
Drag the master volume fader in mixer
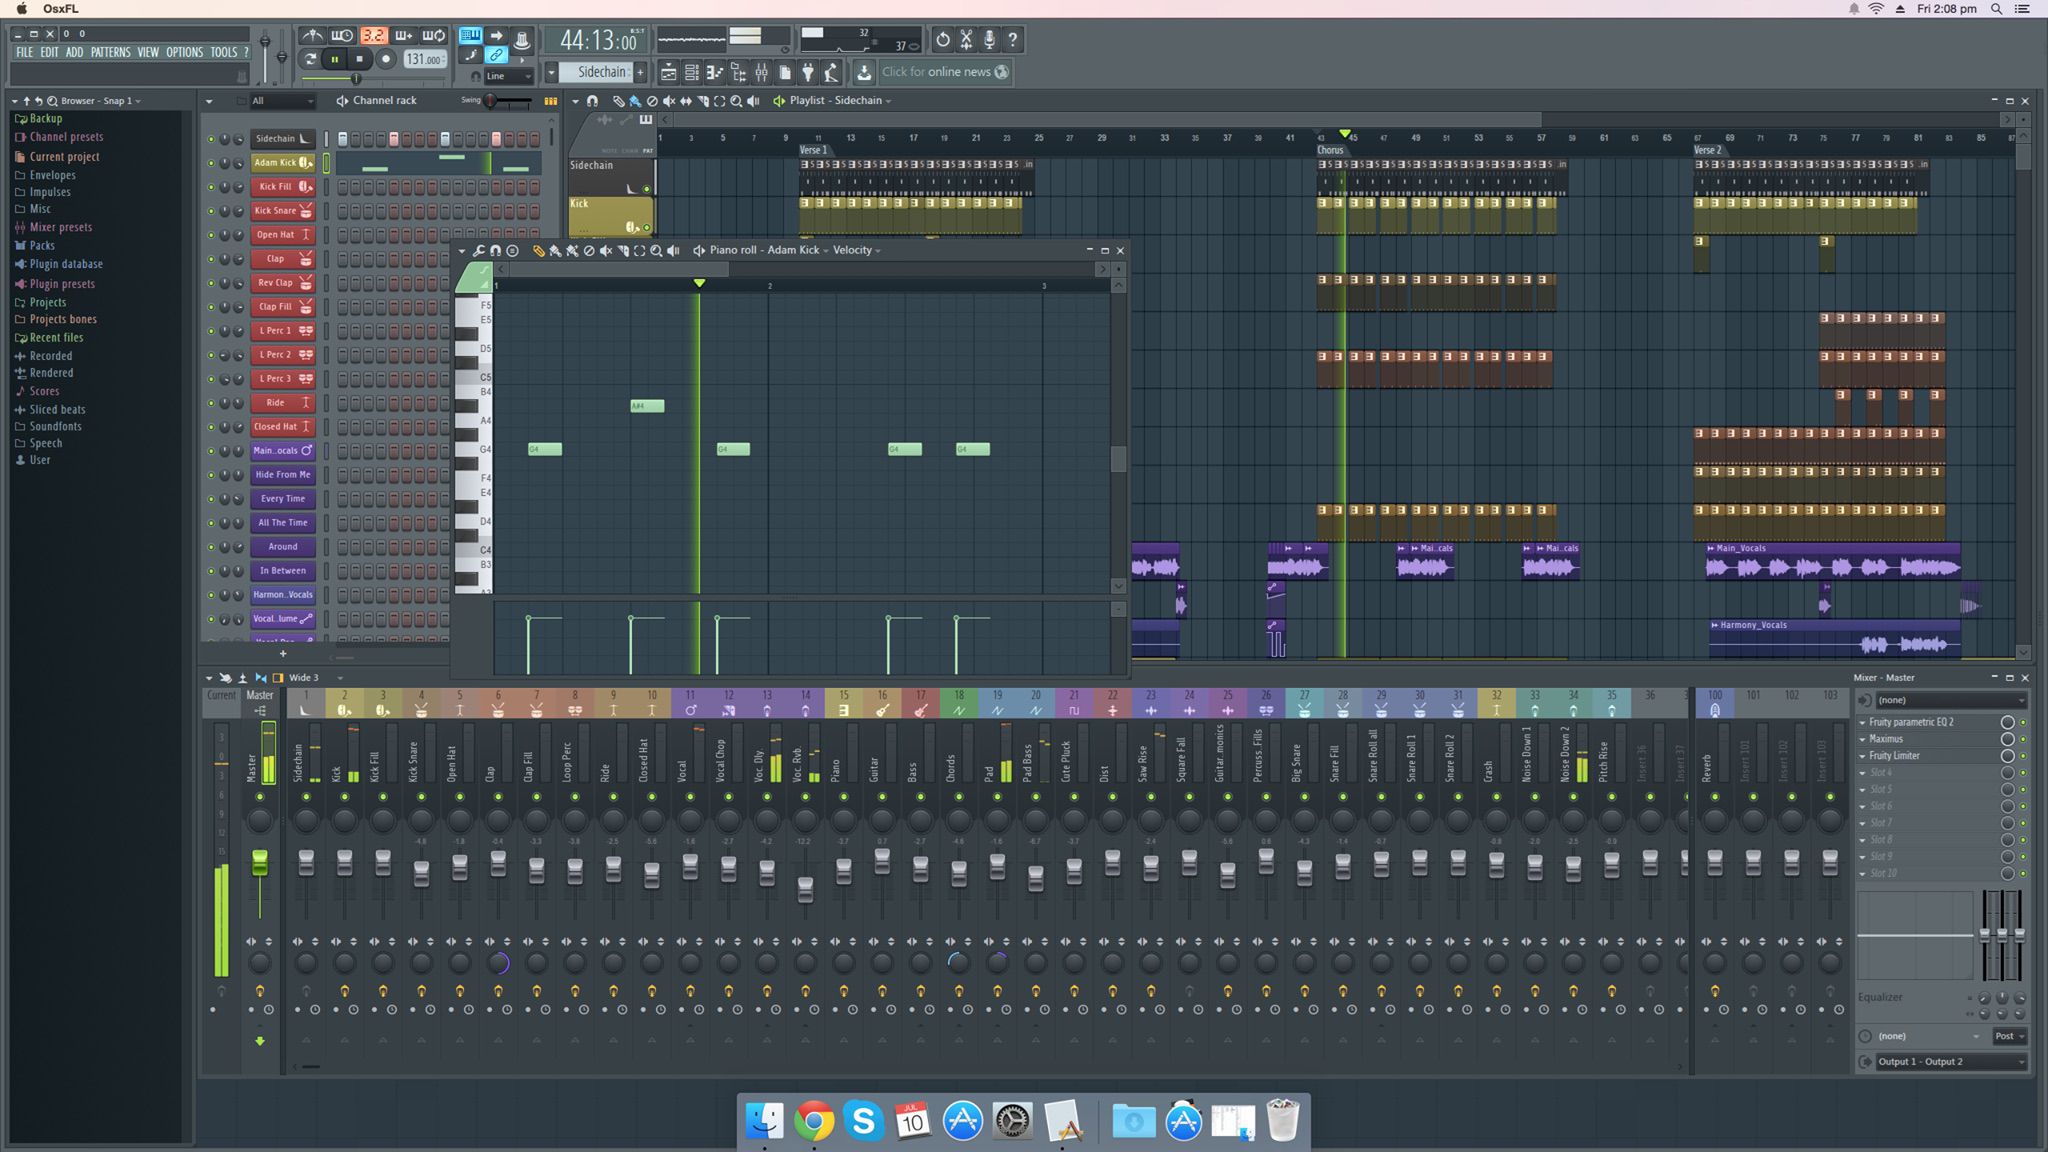coord(260,859)
